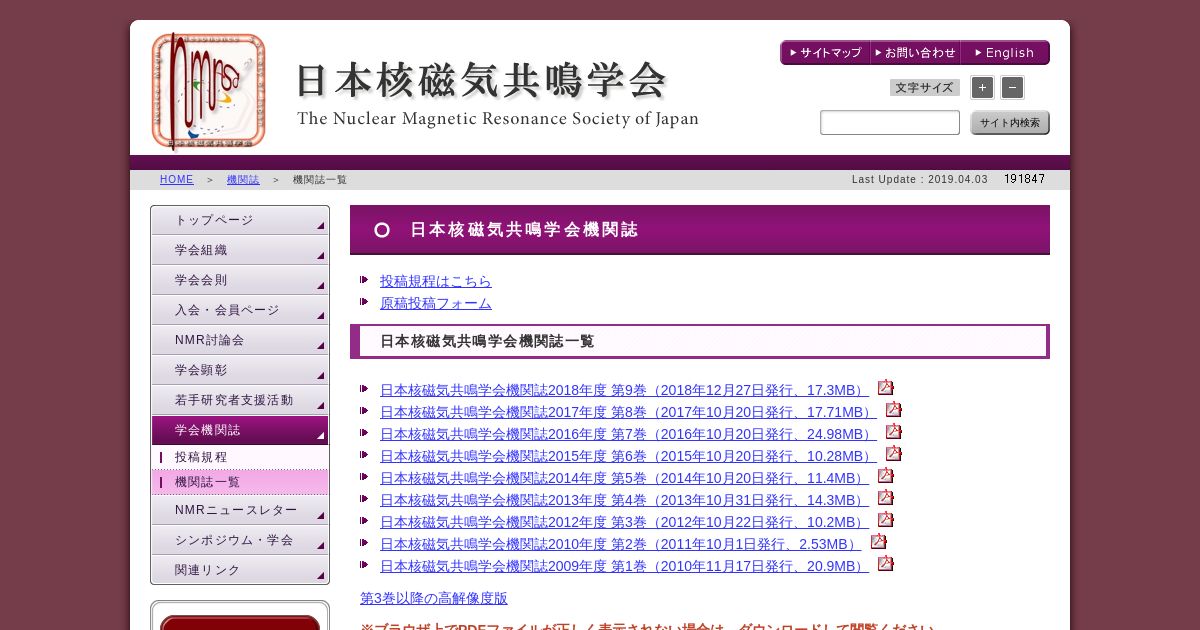This screenshot has height=630, width=1200.
Task: Go to HOME breadcrumb link
Action: pyautogui.click(x=177, y=180)
